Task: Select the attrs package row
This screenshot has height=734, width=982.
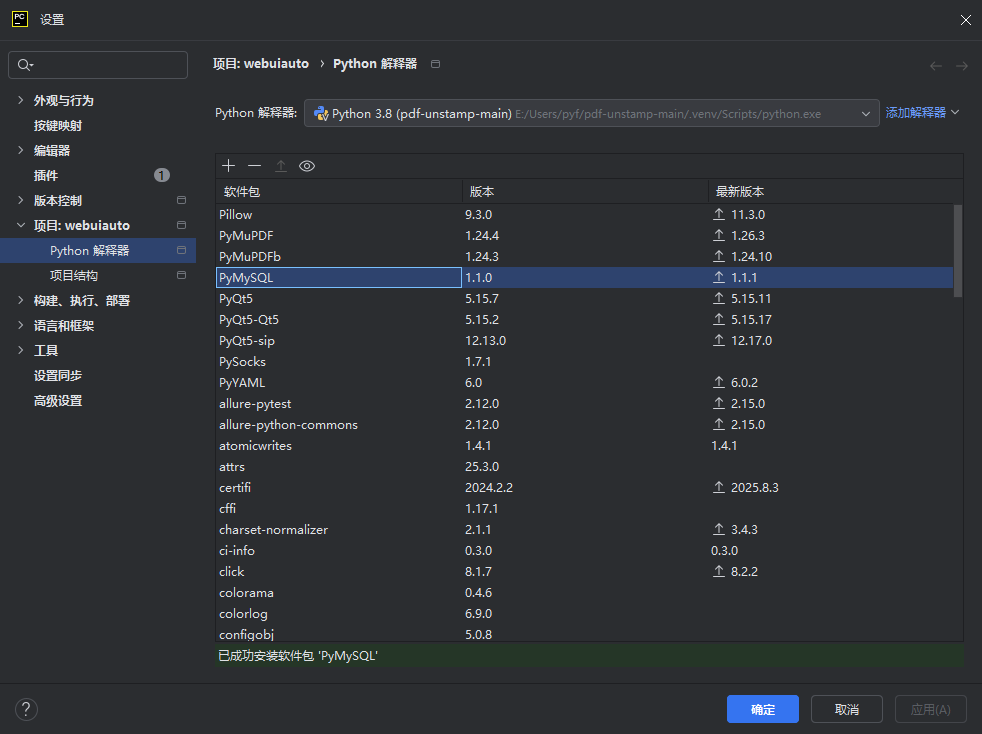Action: (x=584, y=467)
